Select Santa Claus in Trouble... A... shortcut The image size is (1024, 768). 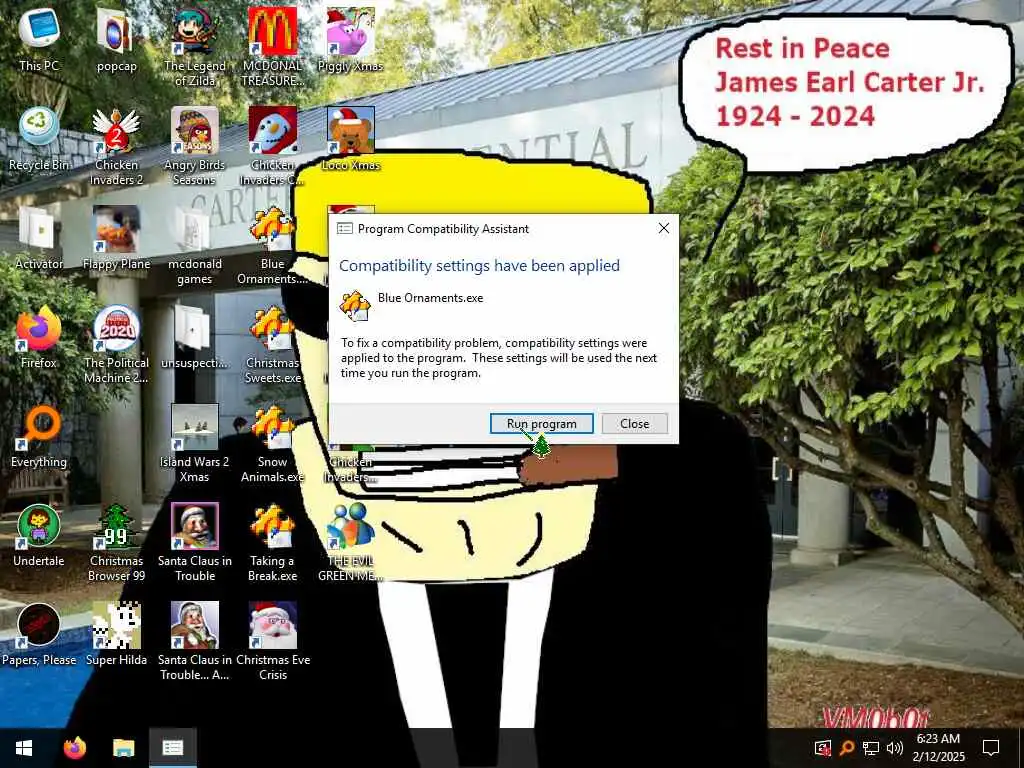[x=195, y=642]
